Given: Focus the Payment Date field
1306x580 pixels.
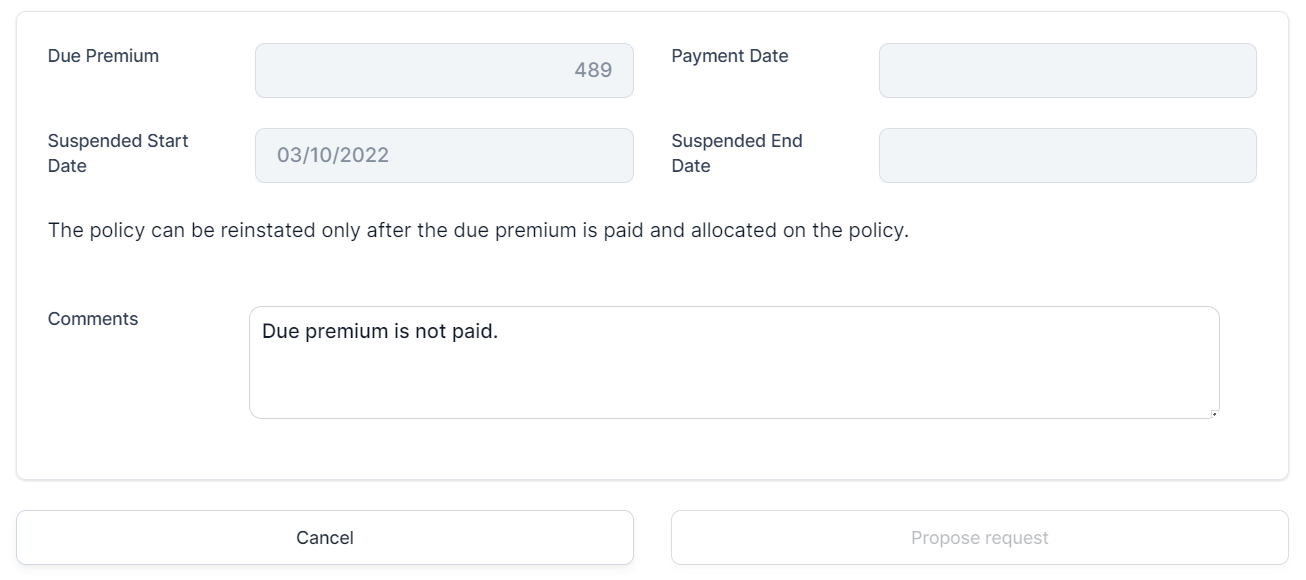Looking at the screenshot, I should pos(1067,71).
